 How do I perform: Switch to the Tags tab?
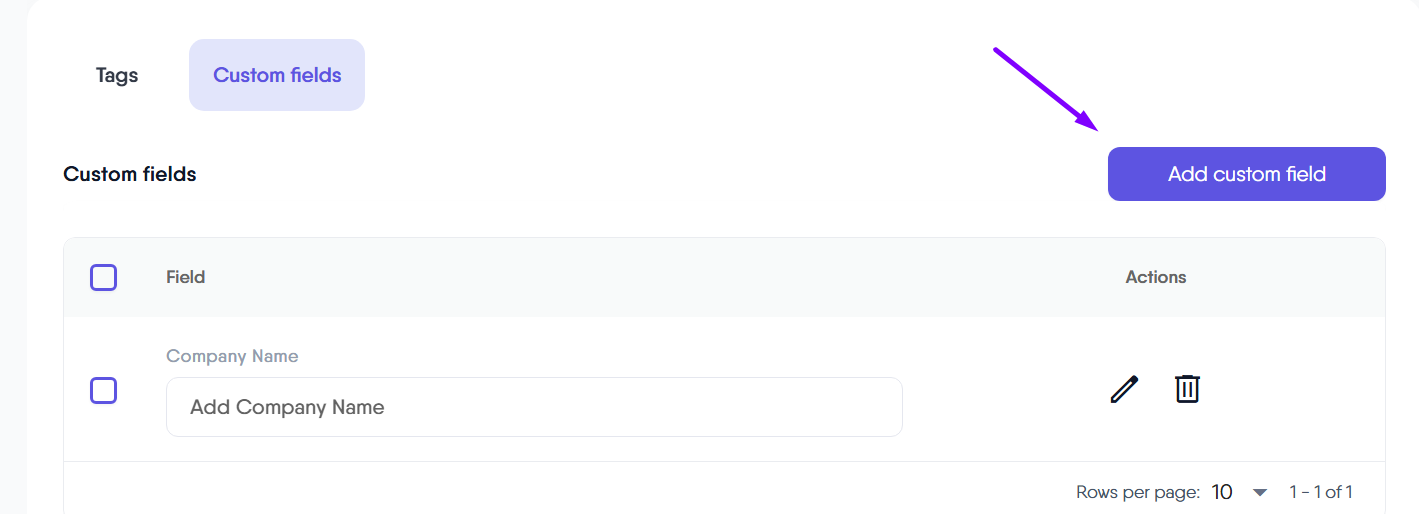pos(117,75)
